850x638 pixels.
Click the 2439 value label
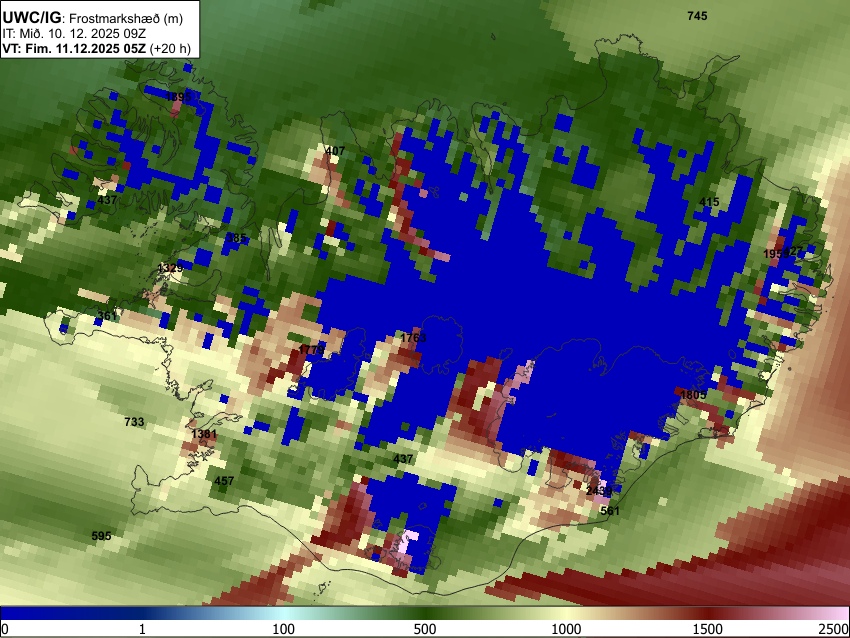[599, 491]
